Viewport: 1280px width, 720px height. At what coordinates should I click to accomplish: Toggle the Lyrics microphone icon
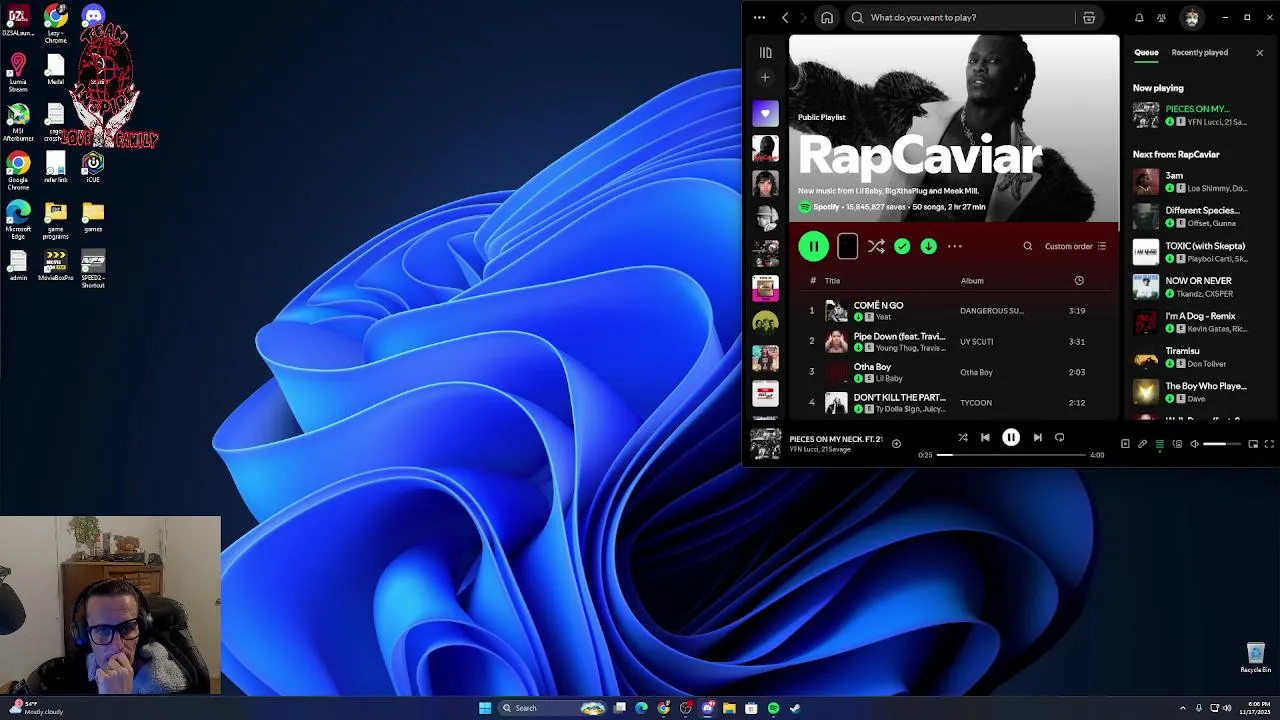pyautogui.click(x=1142, y=444)
